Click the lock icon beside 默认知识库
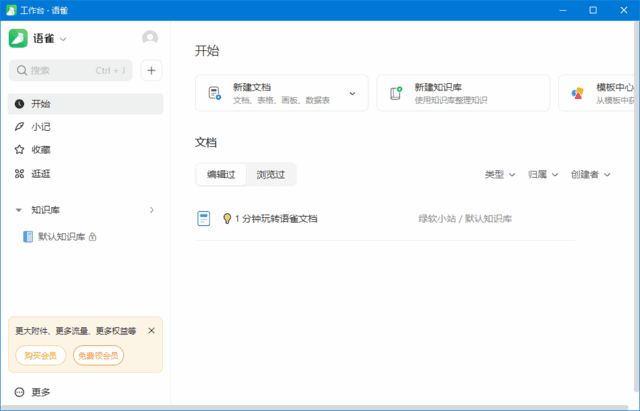 click(93, 237)
